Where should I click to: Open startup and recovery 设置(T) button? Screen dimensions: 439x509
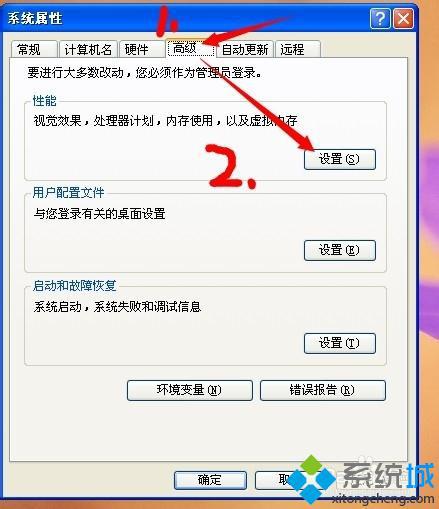[x=340, y=343]
